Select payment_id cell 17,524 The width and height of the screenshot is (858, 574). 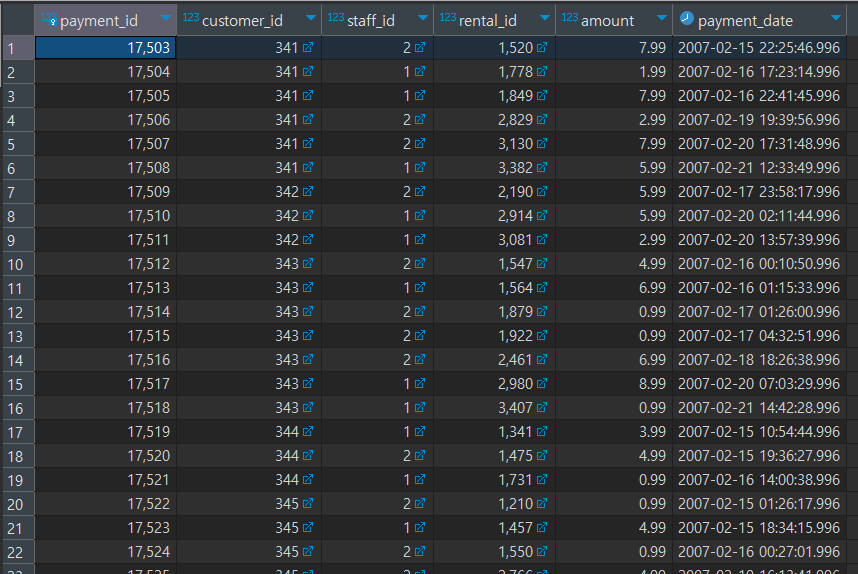click(106, 552)
